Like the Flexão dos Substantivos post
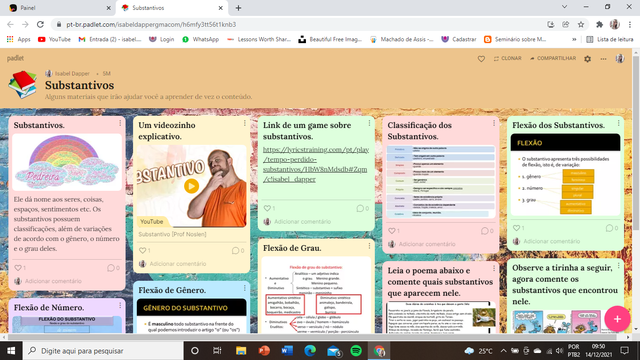The image size is (640, 360). [516, 228]
